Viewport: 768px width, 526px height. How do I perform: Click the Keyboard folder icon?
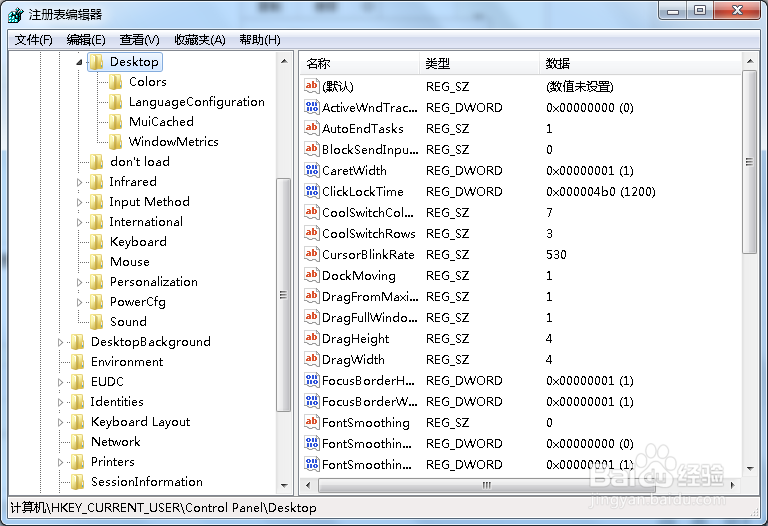[96, 242]
